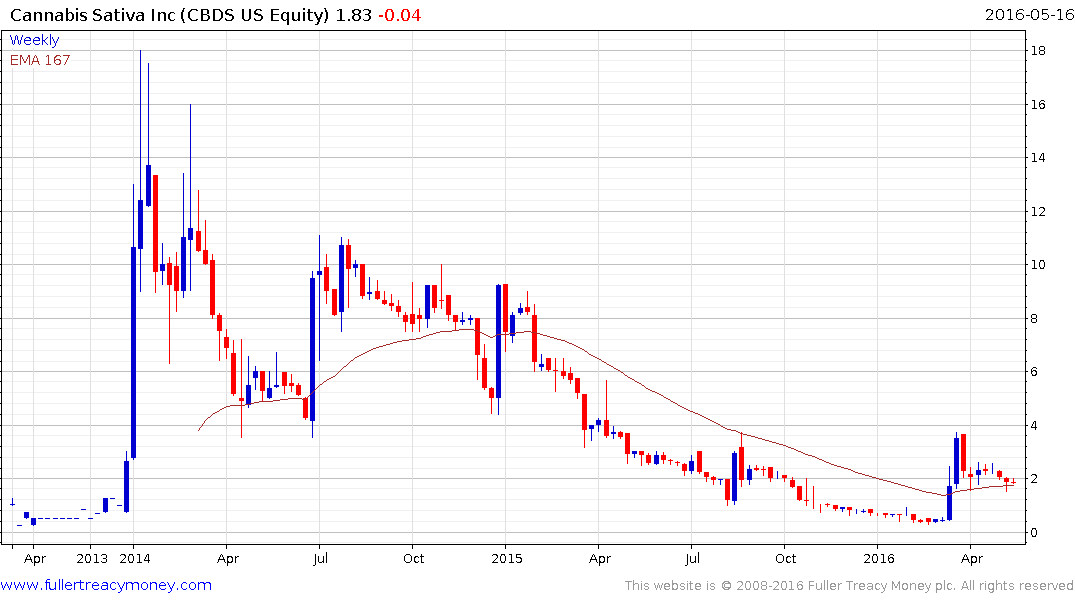
Task: Click the date 2016-05-16
Action: click(x=1029, y=14)
